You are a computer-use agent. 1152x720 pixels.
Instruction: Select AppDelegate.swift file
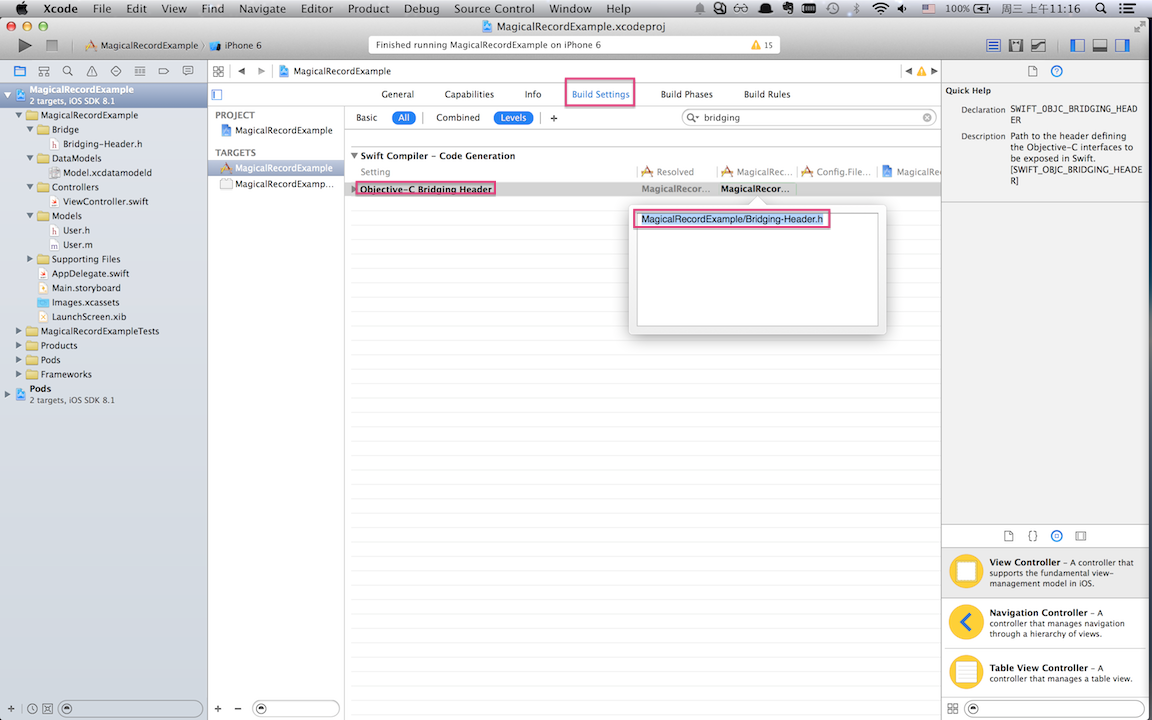pyautogui.click(x=90, y=273)
